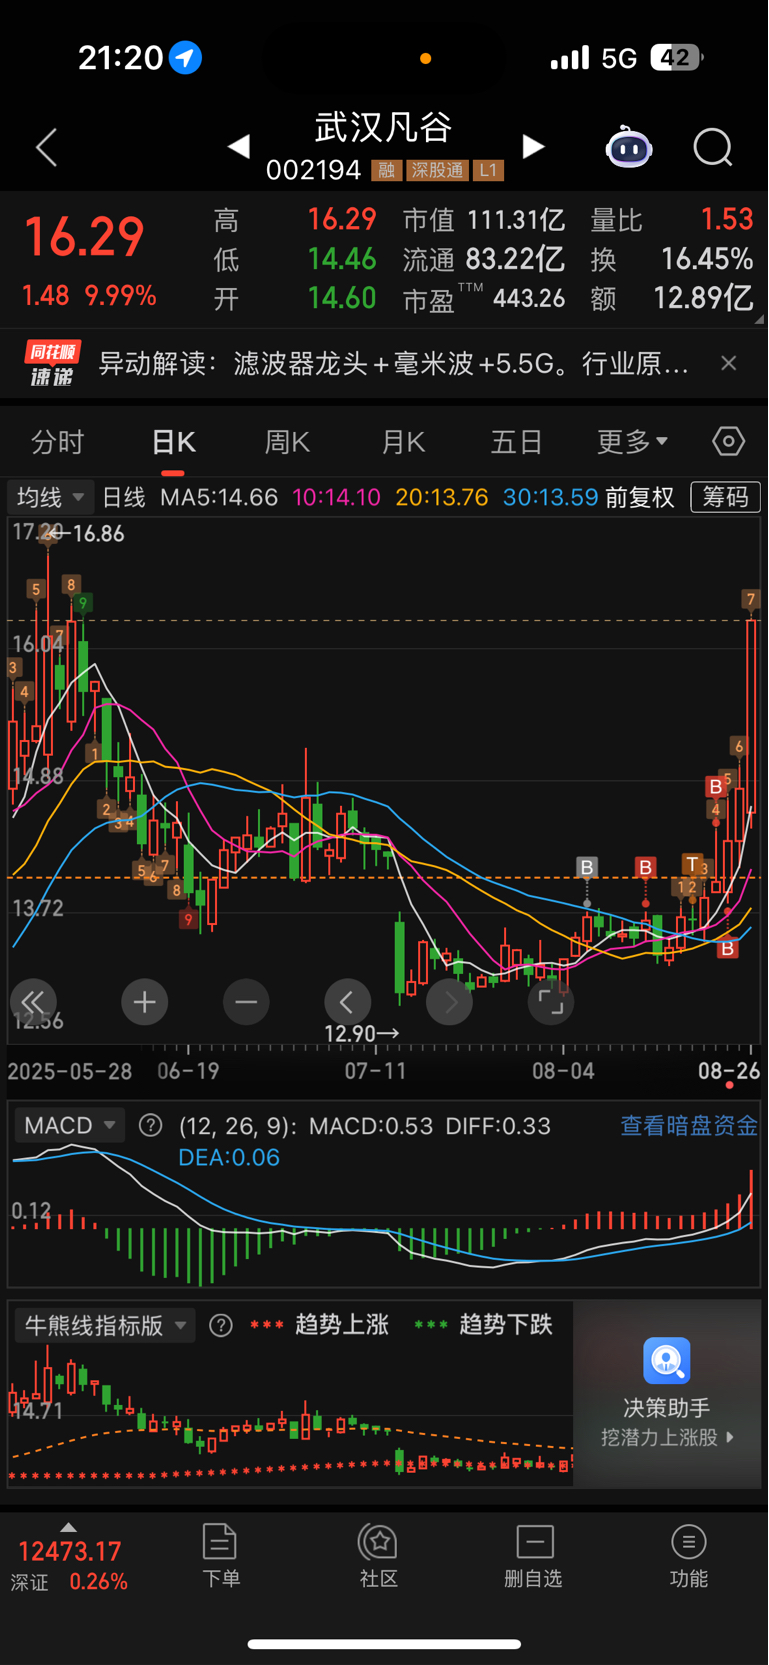Screen dimensions: 769x1665
Task: Tap the battery indicator showing 42
Action: (x=676, y=58)
